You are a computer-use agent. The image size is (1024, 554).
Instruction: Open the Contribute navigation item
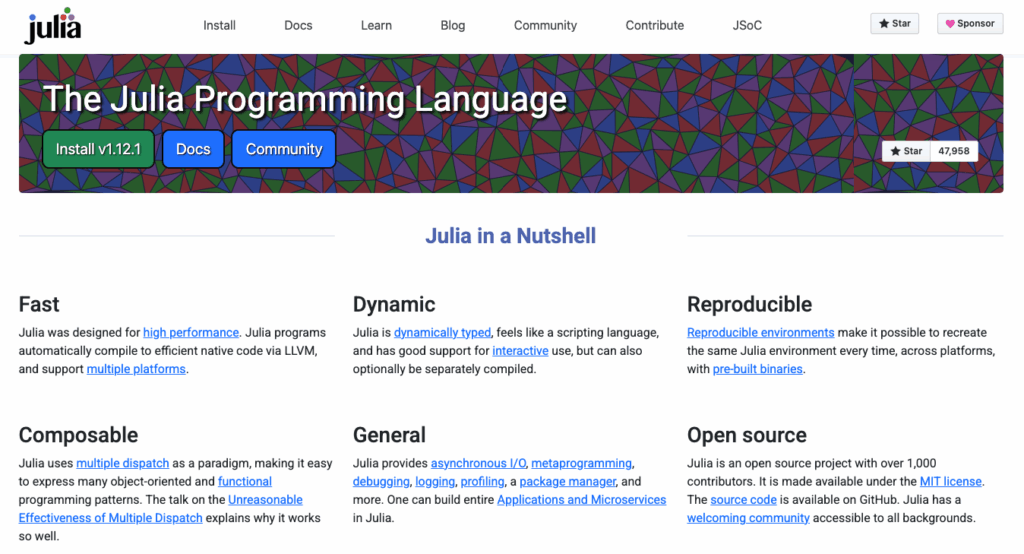pyautogui.click(x=655, y=25)
